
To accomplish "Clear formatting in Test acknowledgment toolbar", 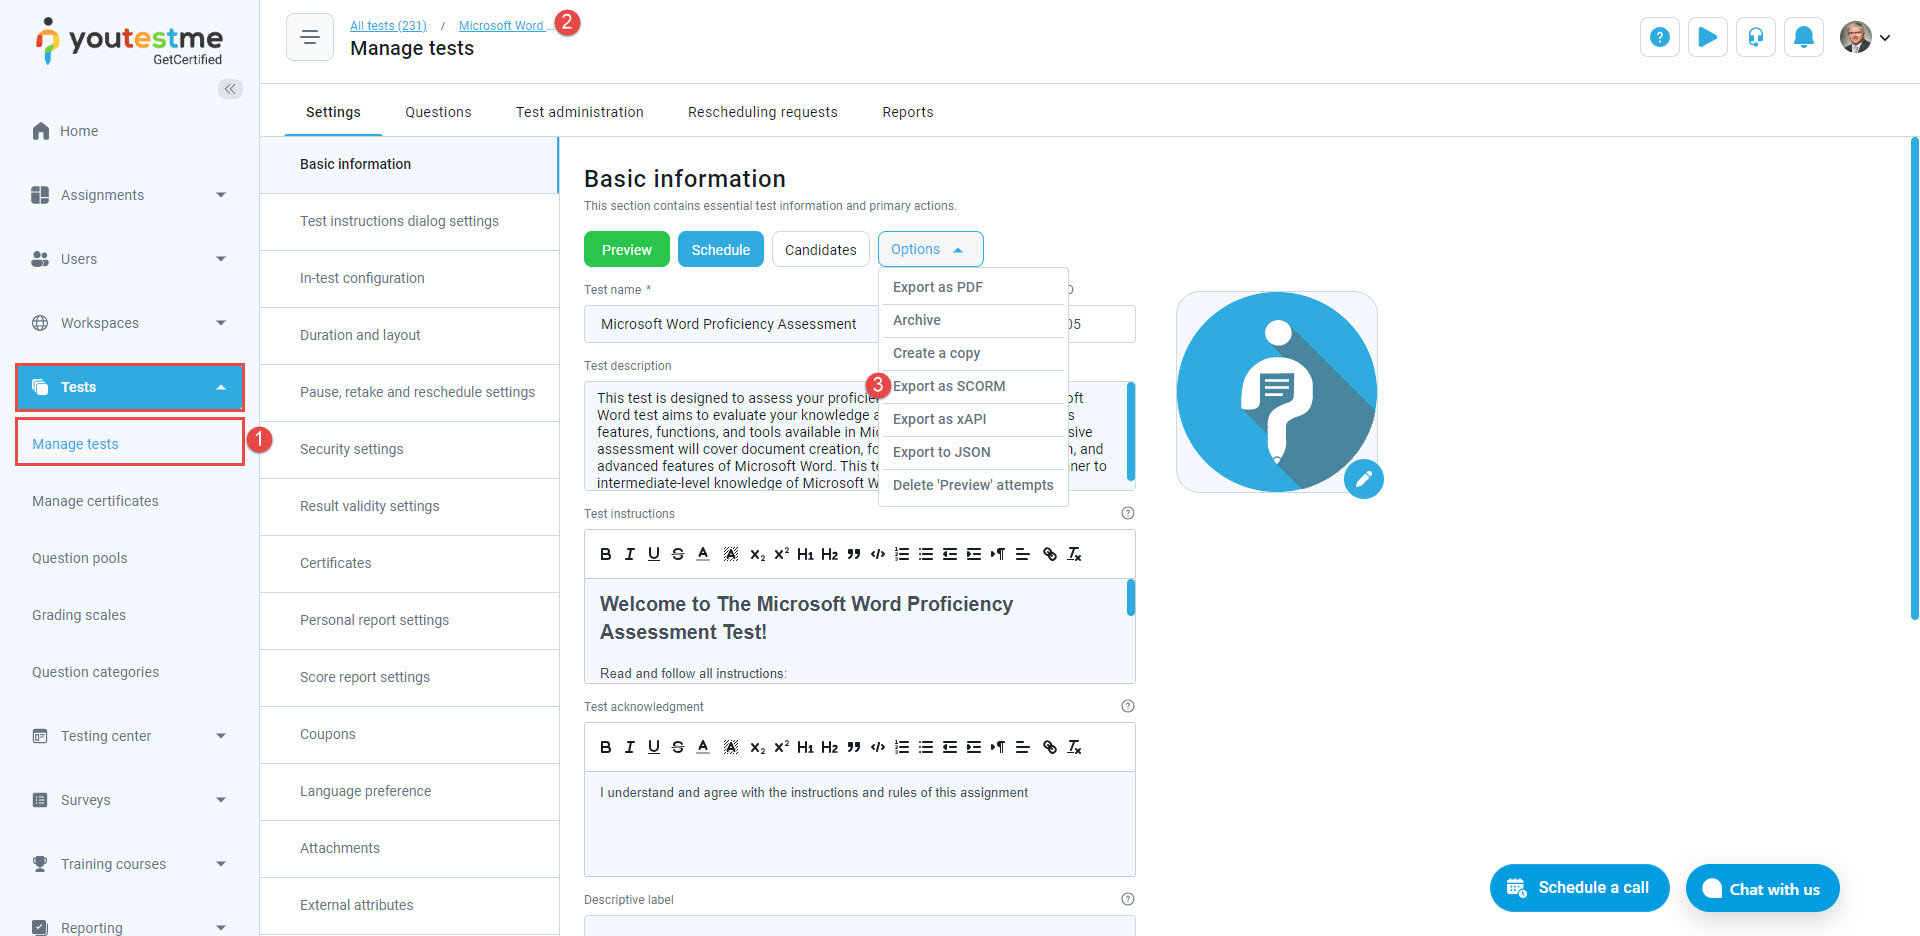I will 1075,747.
